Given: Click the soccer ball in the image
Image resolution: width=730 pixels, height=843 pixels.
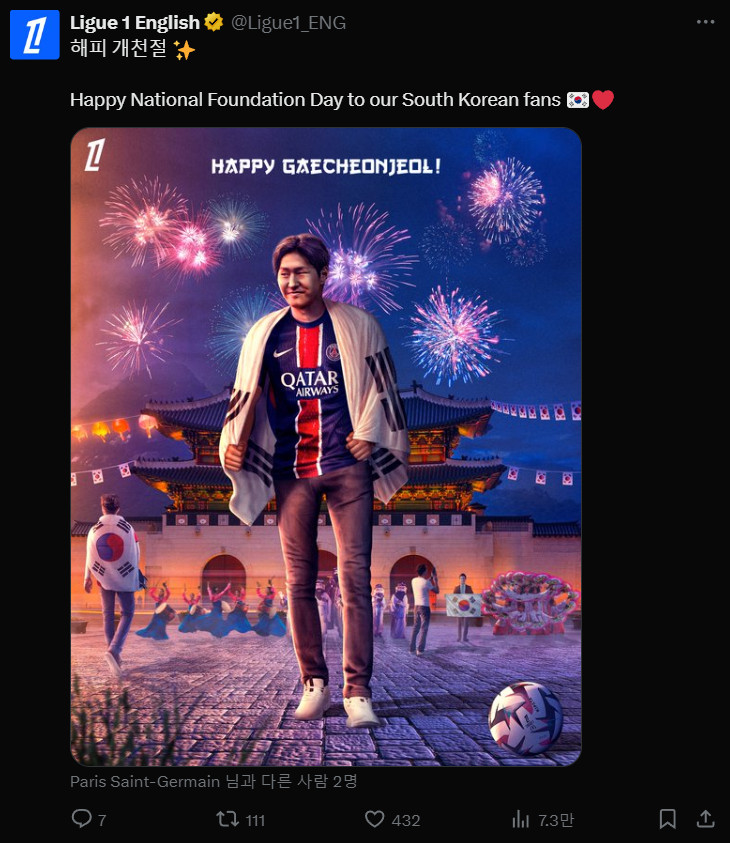Looking at the screenshot, I should 525,718.
